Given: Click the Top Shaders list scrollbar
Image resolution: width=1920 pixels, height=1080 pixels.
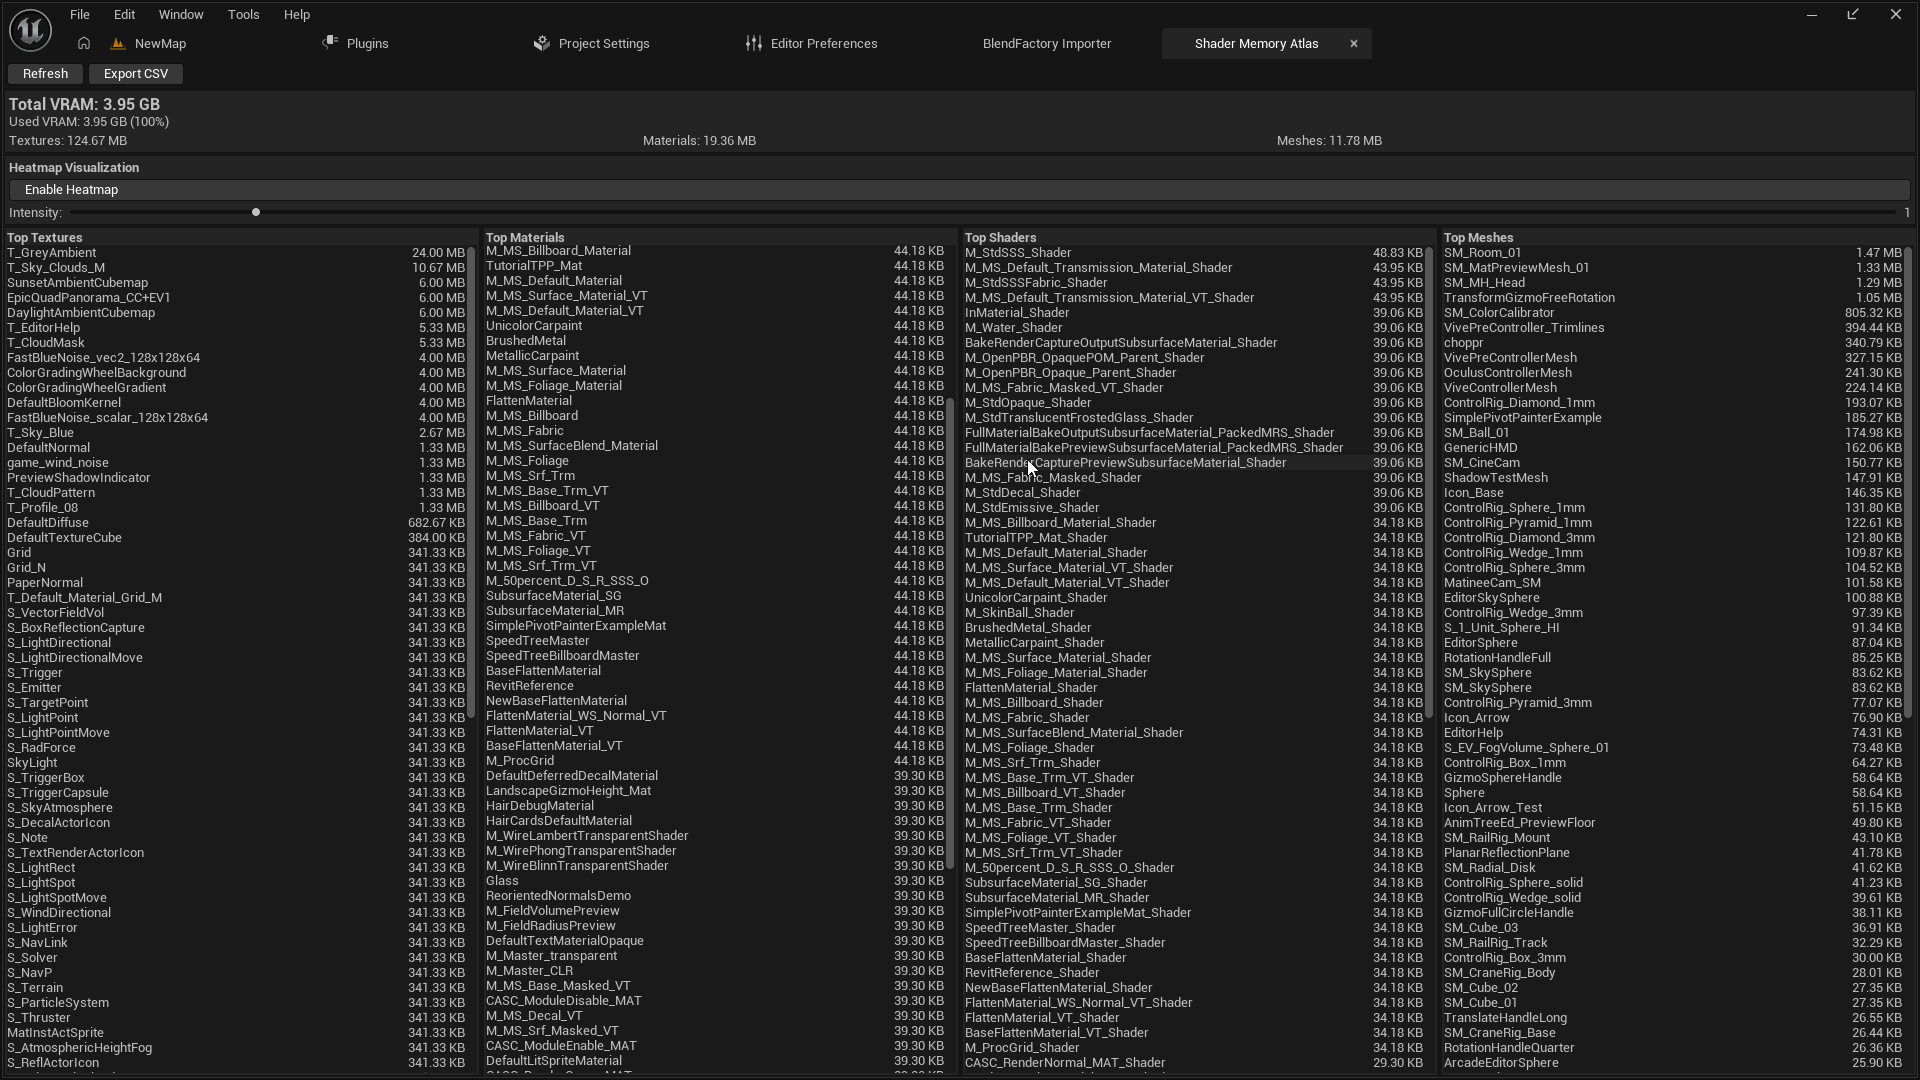Looking at the screenshot, I should tap(1429, 482).
